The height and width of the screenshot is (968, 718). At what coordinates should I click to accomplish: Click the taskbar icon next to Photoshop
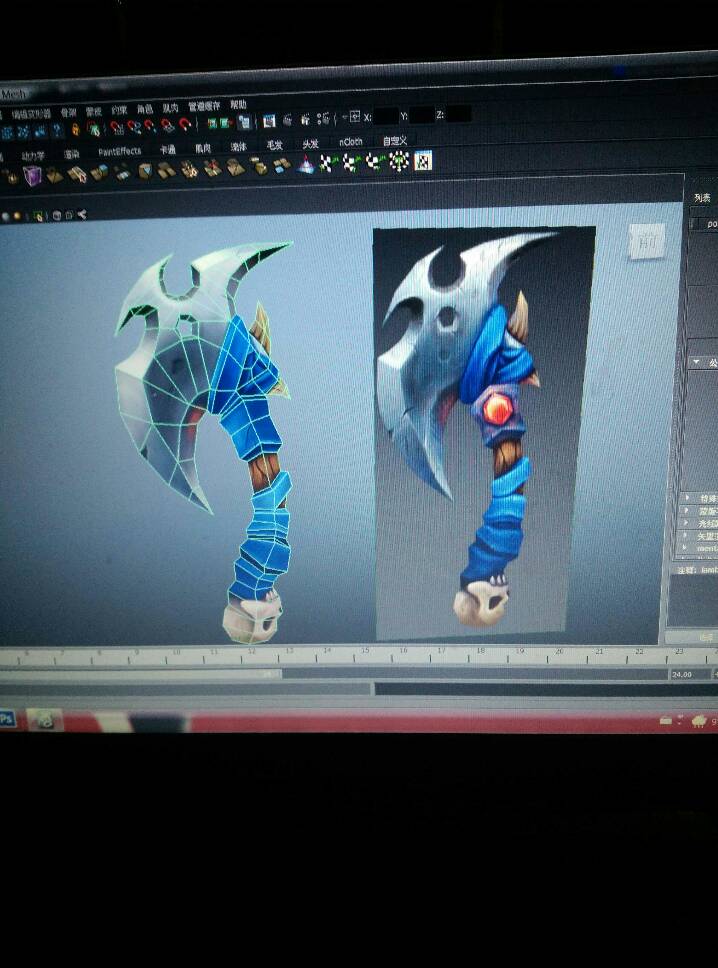[44, 719]
